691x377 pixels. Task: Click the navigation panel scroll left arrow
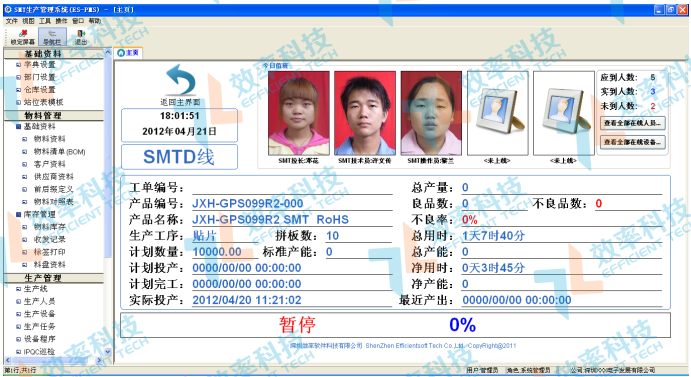coord(8,360)
